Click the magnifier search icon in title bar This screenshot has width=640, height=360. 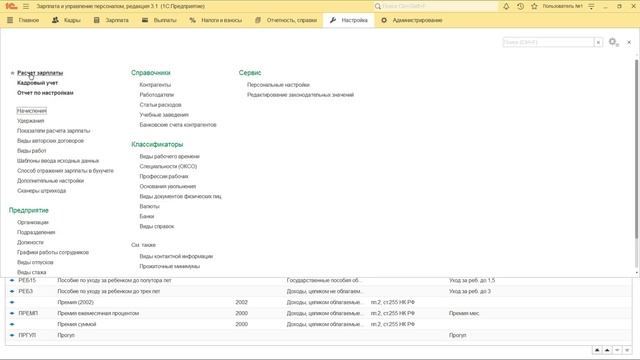[x=378, y=6]
